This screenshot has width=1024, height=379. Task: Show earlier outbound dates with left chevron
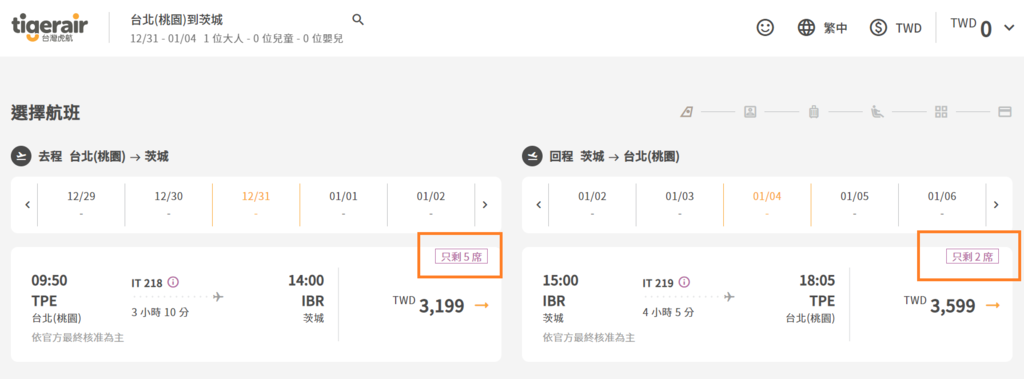pos(27,205)
